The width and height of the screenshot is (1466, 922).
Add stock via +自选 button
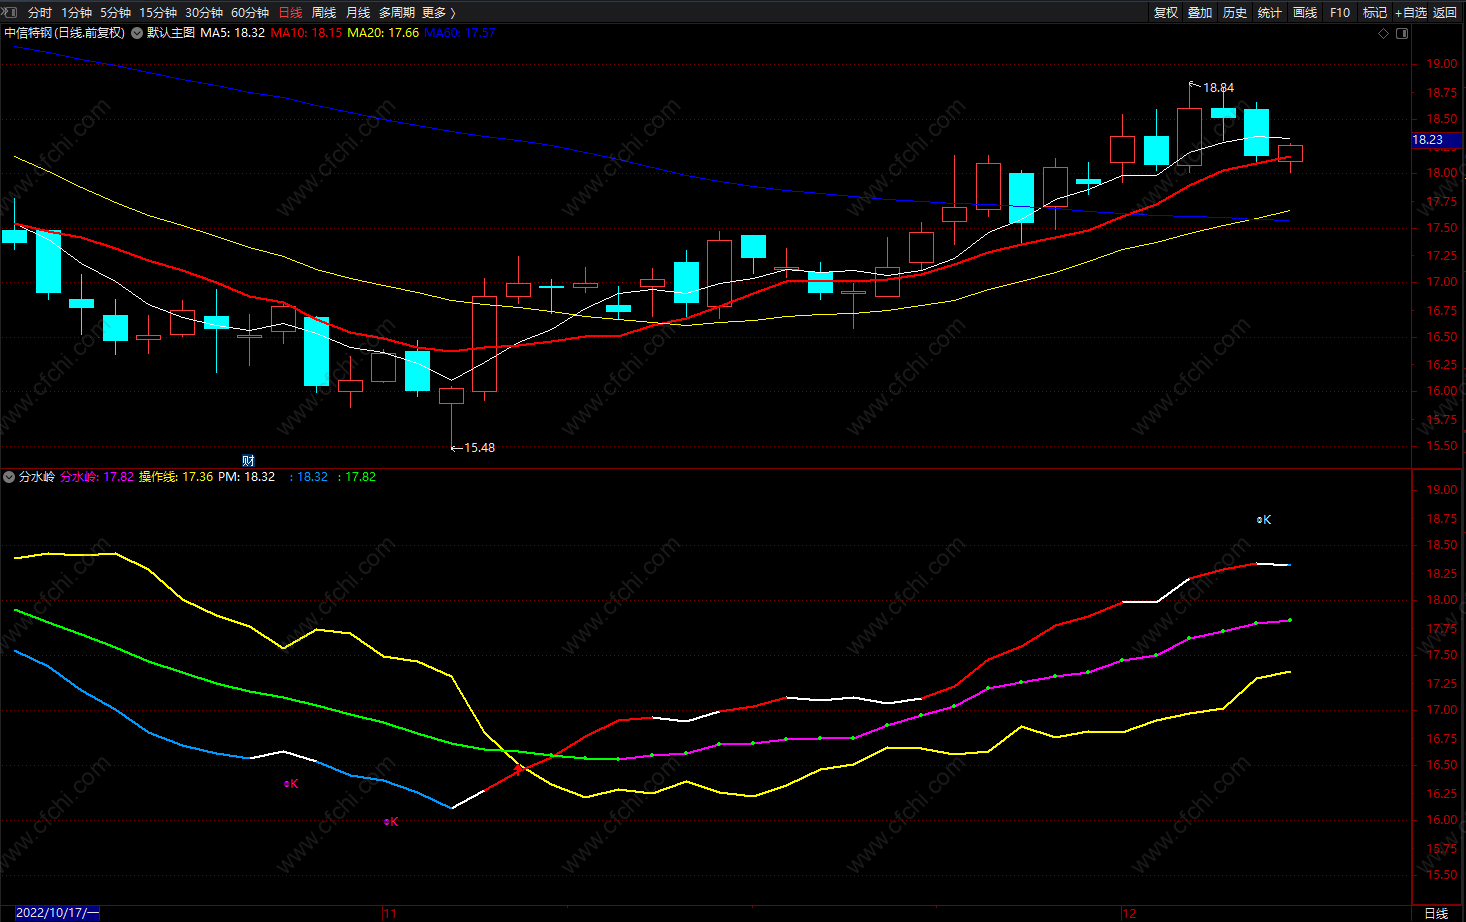tap(1411, 12)
